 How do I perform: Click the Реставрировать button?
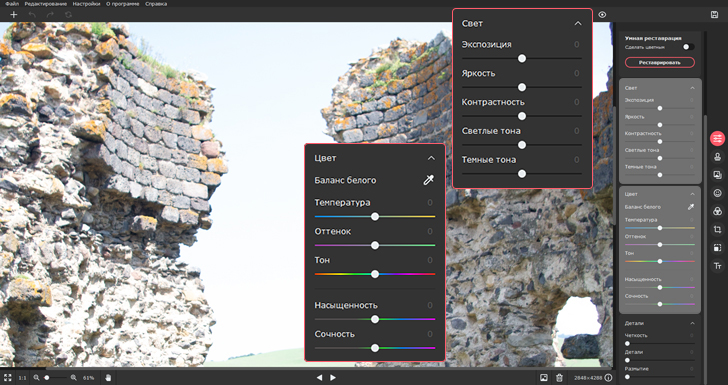coord(660,62)
